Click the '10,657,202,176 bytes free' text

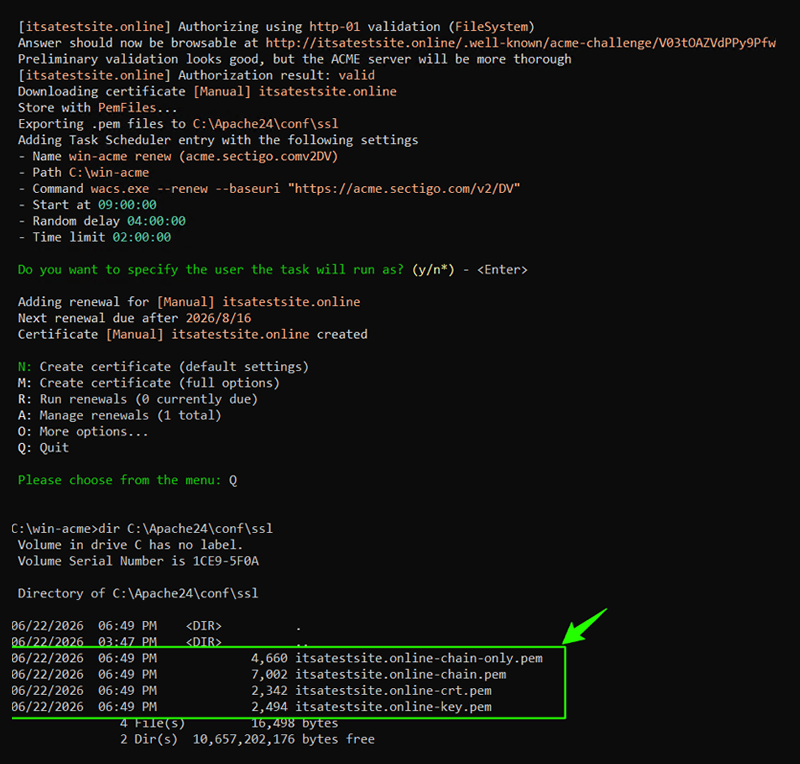pyautogui.click(x=284, y=740)
